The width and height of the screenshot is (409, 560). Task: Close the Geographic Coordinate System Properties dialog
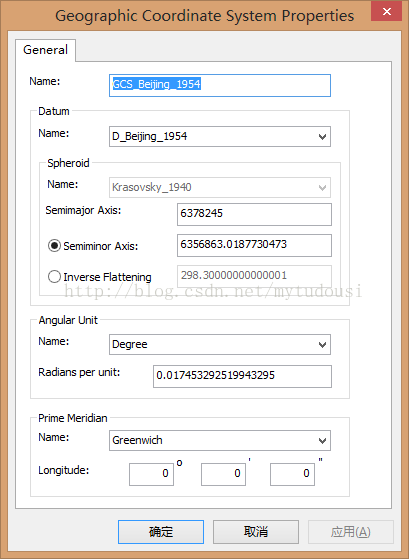[x=386, y=11]
